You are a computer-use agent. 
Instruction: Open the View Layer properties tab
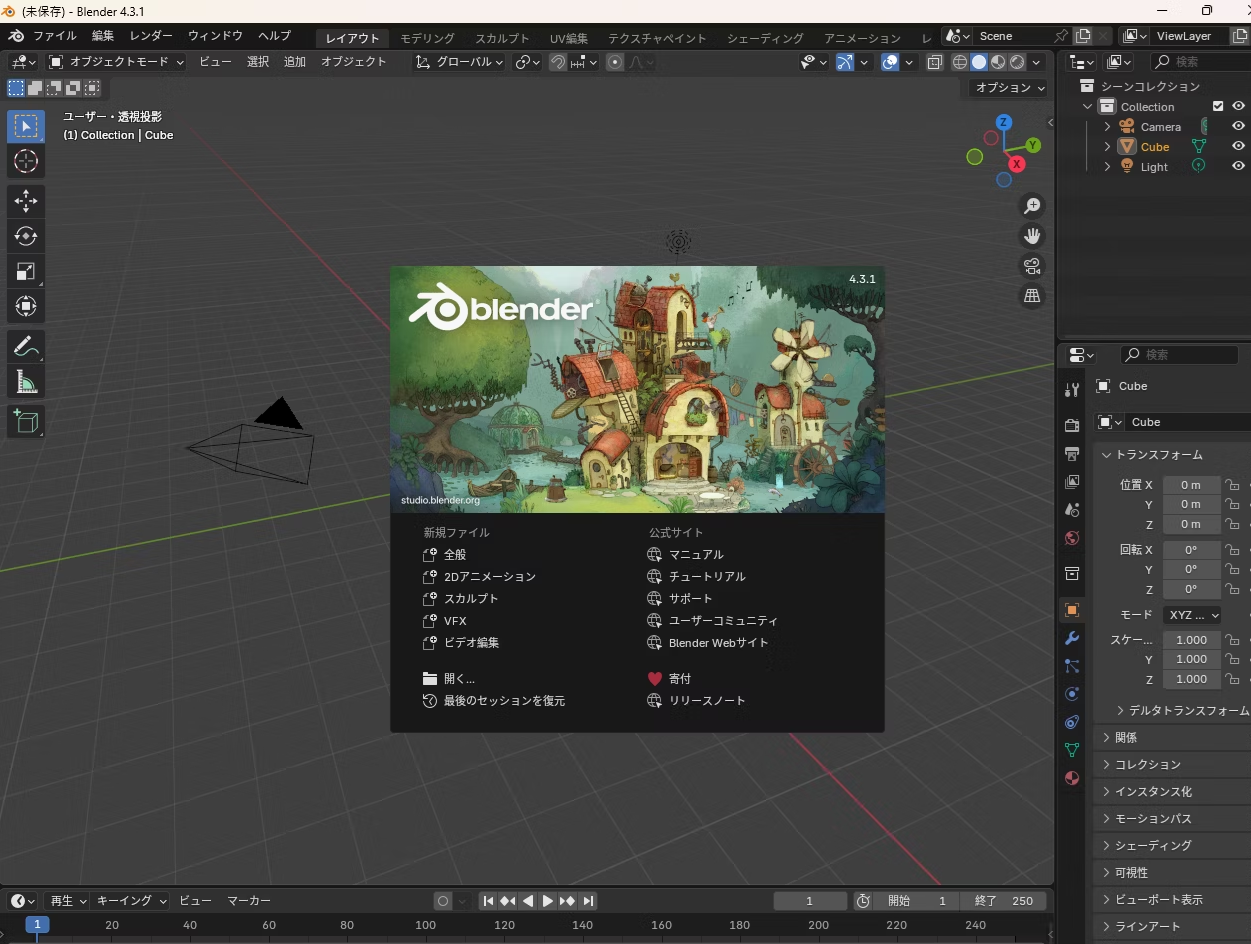click(1072, 482)
